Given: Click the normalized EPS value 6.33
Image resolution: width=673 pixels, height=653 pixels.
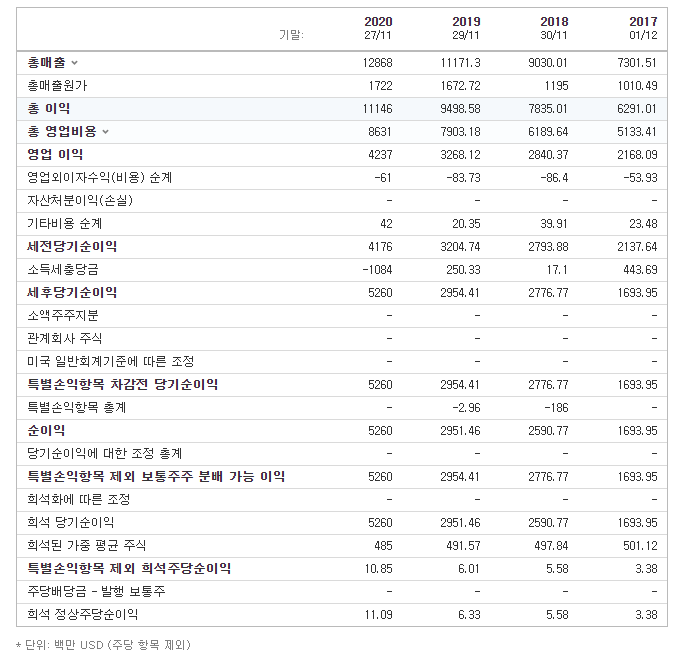Looking at the screenshot, I should (469, 615).
